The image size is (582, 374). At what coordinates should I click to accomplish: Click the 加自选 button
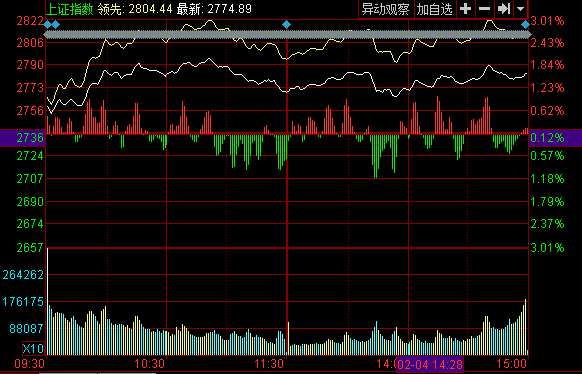435,9
